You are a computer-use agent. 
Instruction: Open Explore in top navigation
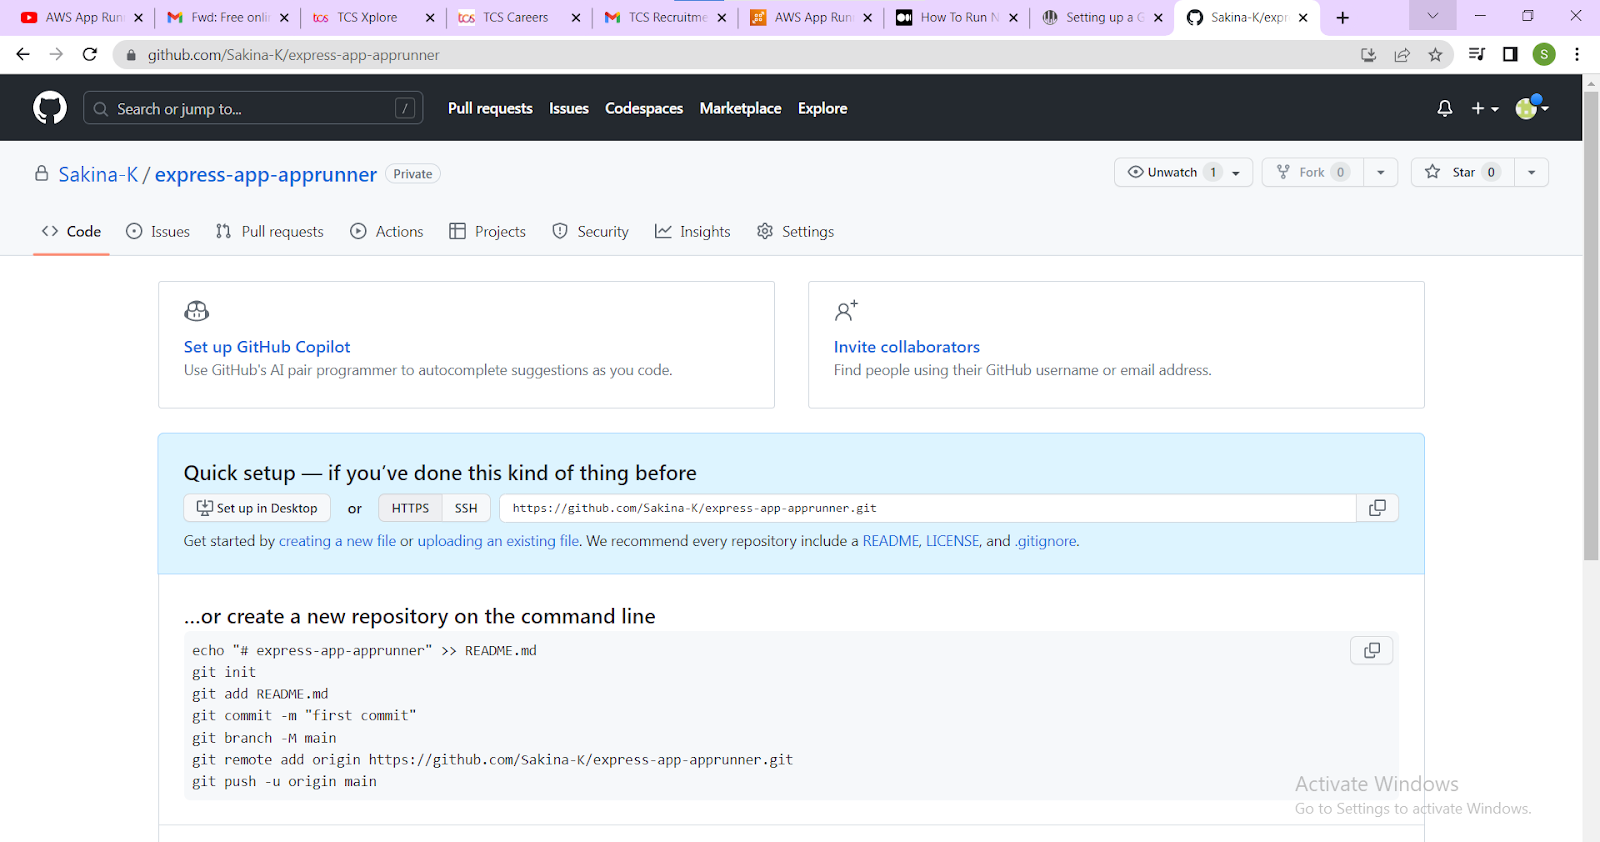pyautogui.click(x=823, y=108)
